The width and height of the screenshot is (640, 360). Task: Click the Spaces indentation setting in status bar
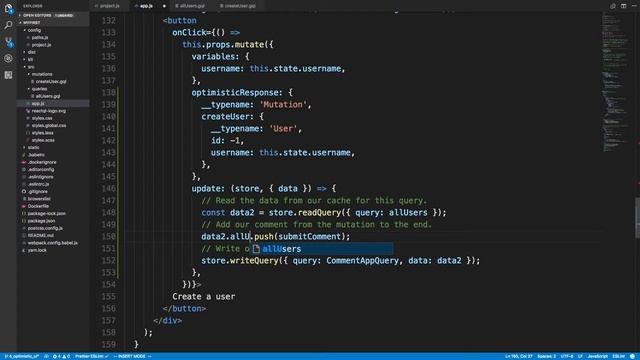547,356
